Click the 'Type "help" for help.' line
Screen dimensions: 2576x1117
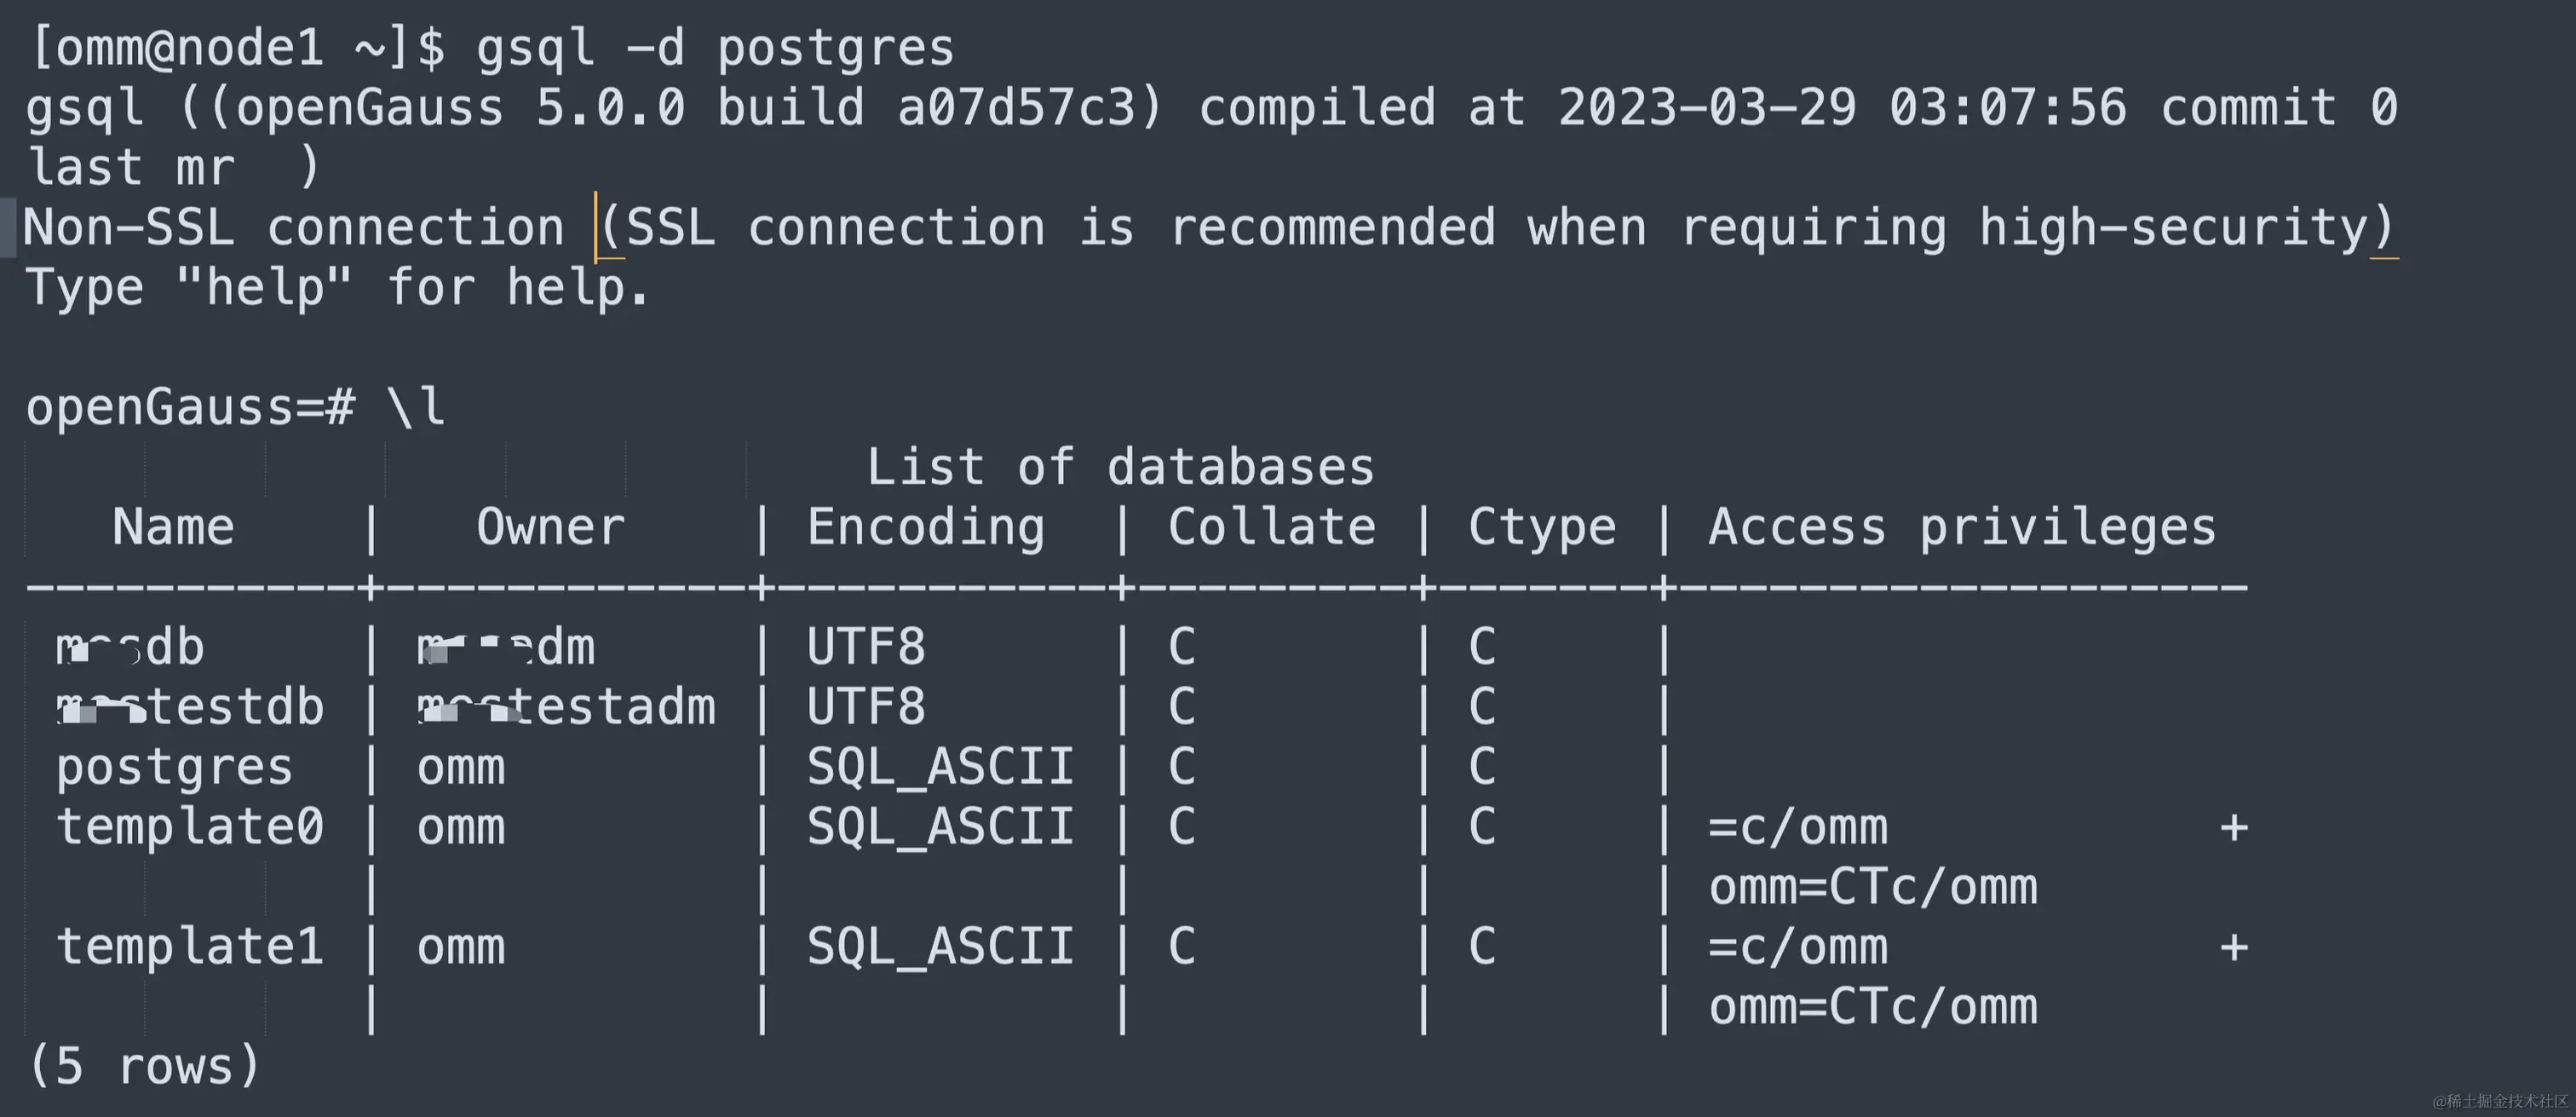(337, 288)
